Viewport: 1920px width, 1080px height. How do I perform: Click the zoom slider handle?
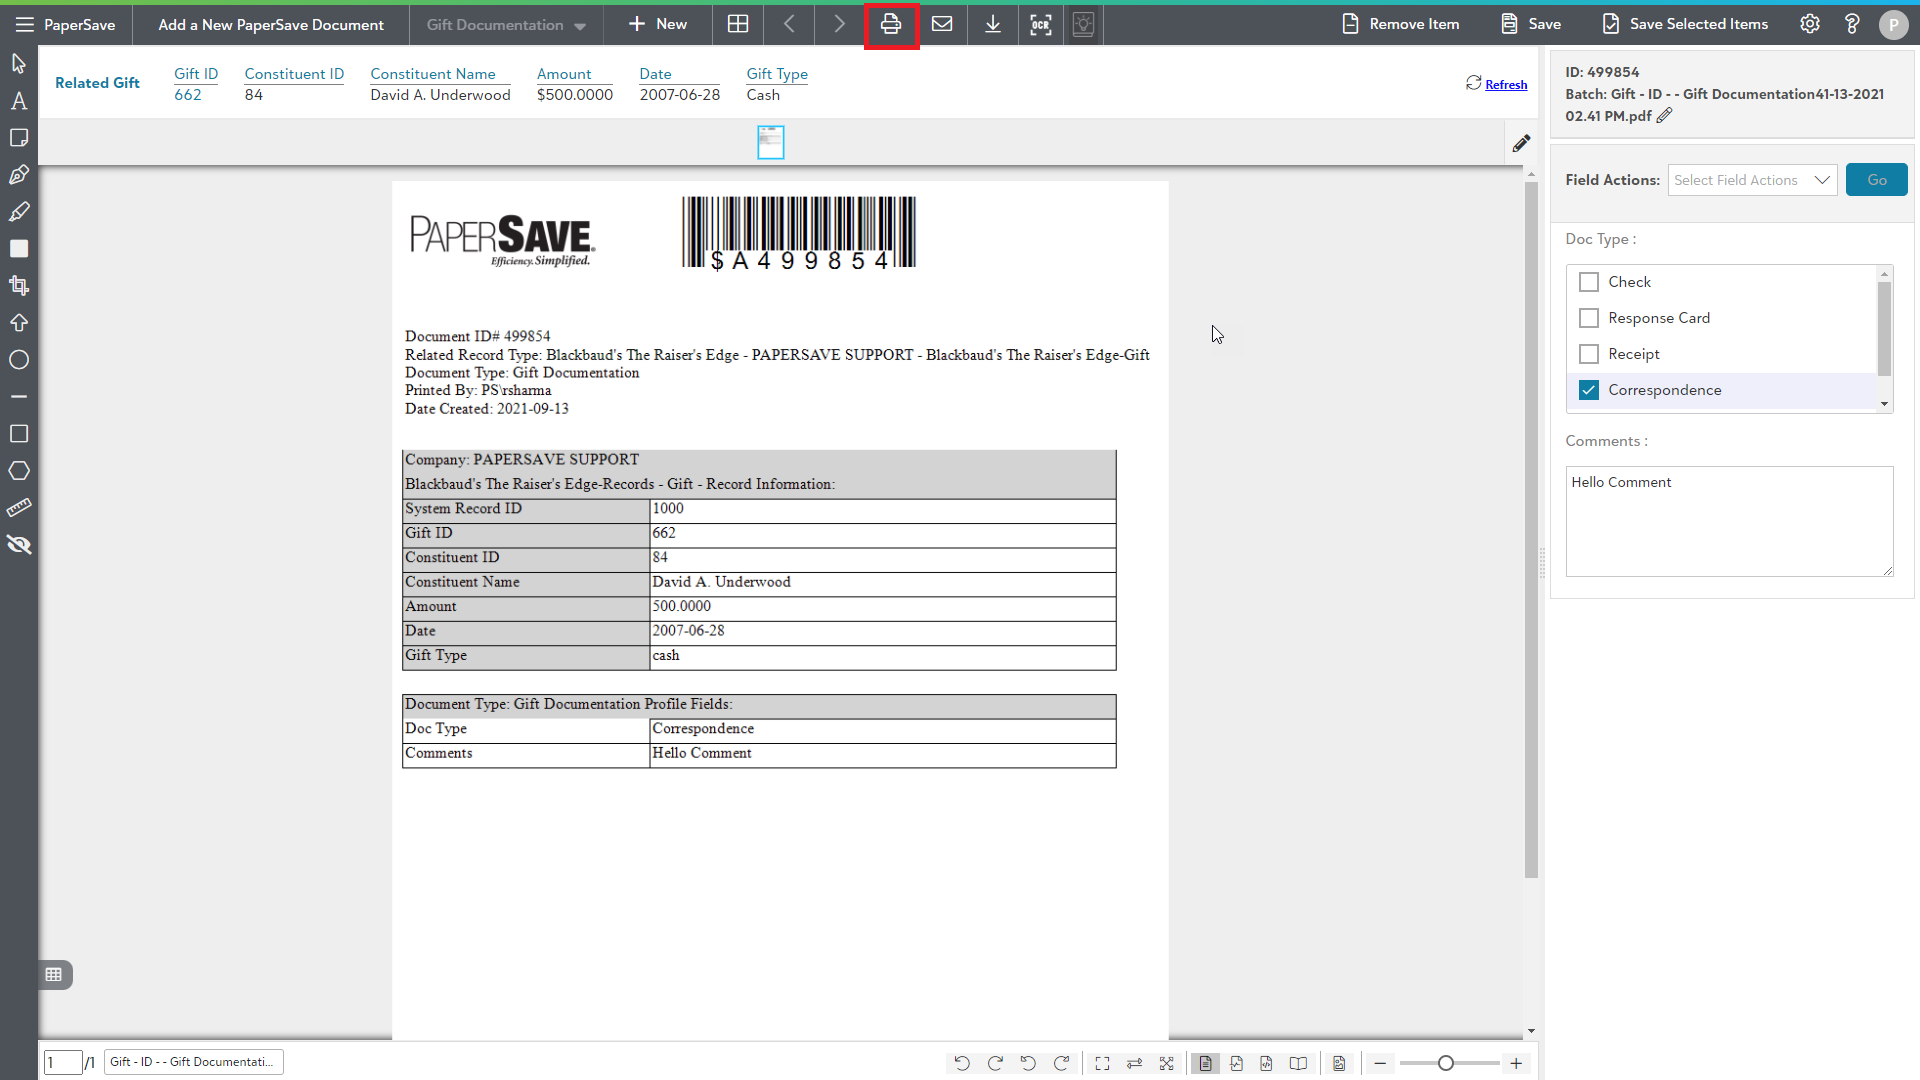[x=1445, y=1063]
